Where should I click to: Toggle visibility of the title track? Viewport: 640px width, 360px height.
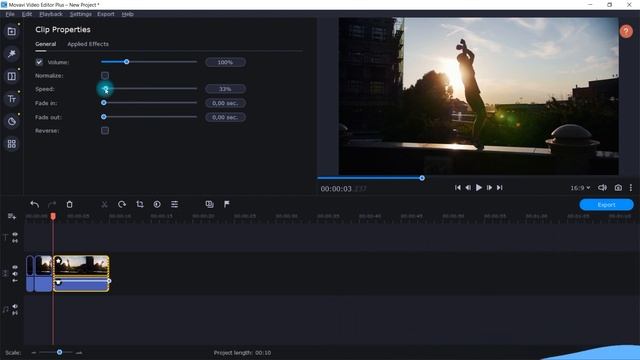[x=15, y=234]
